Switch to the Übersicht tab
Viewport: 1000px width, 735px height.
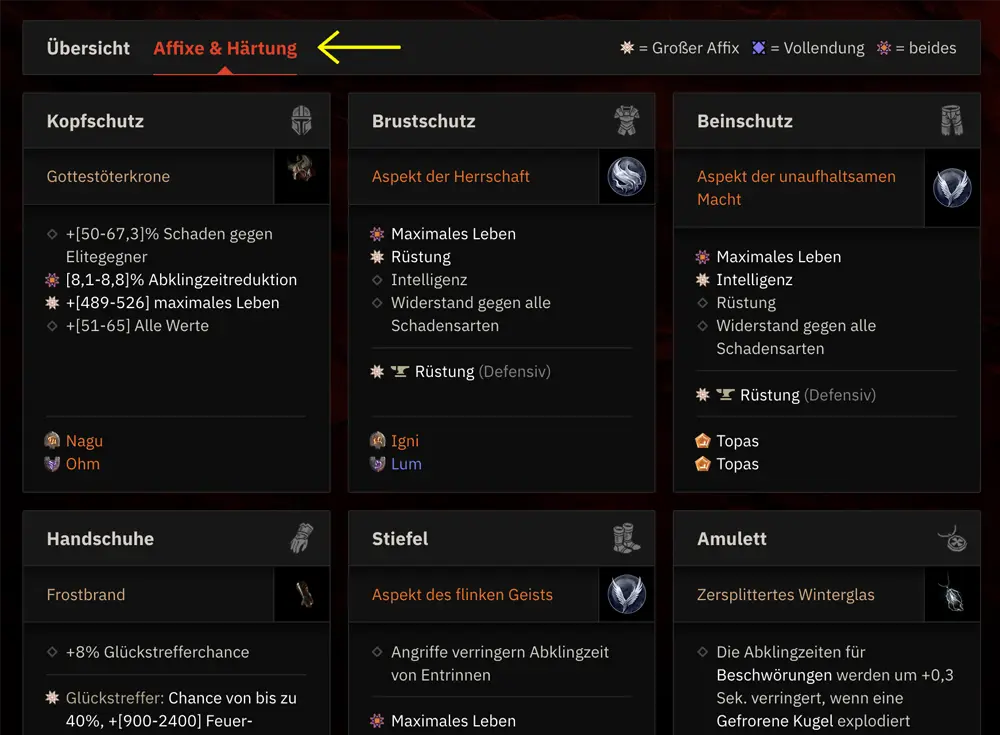point(88,48)
